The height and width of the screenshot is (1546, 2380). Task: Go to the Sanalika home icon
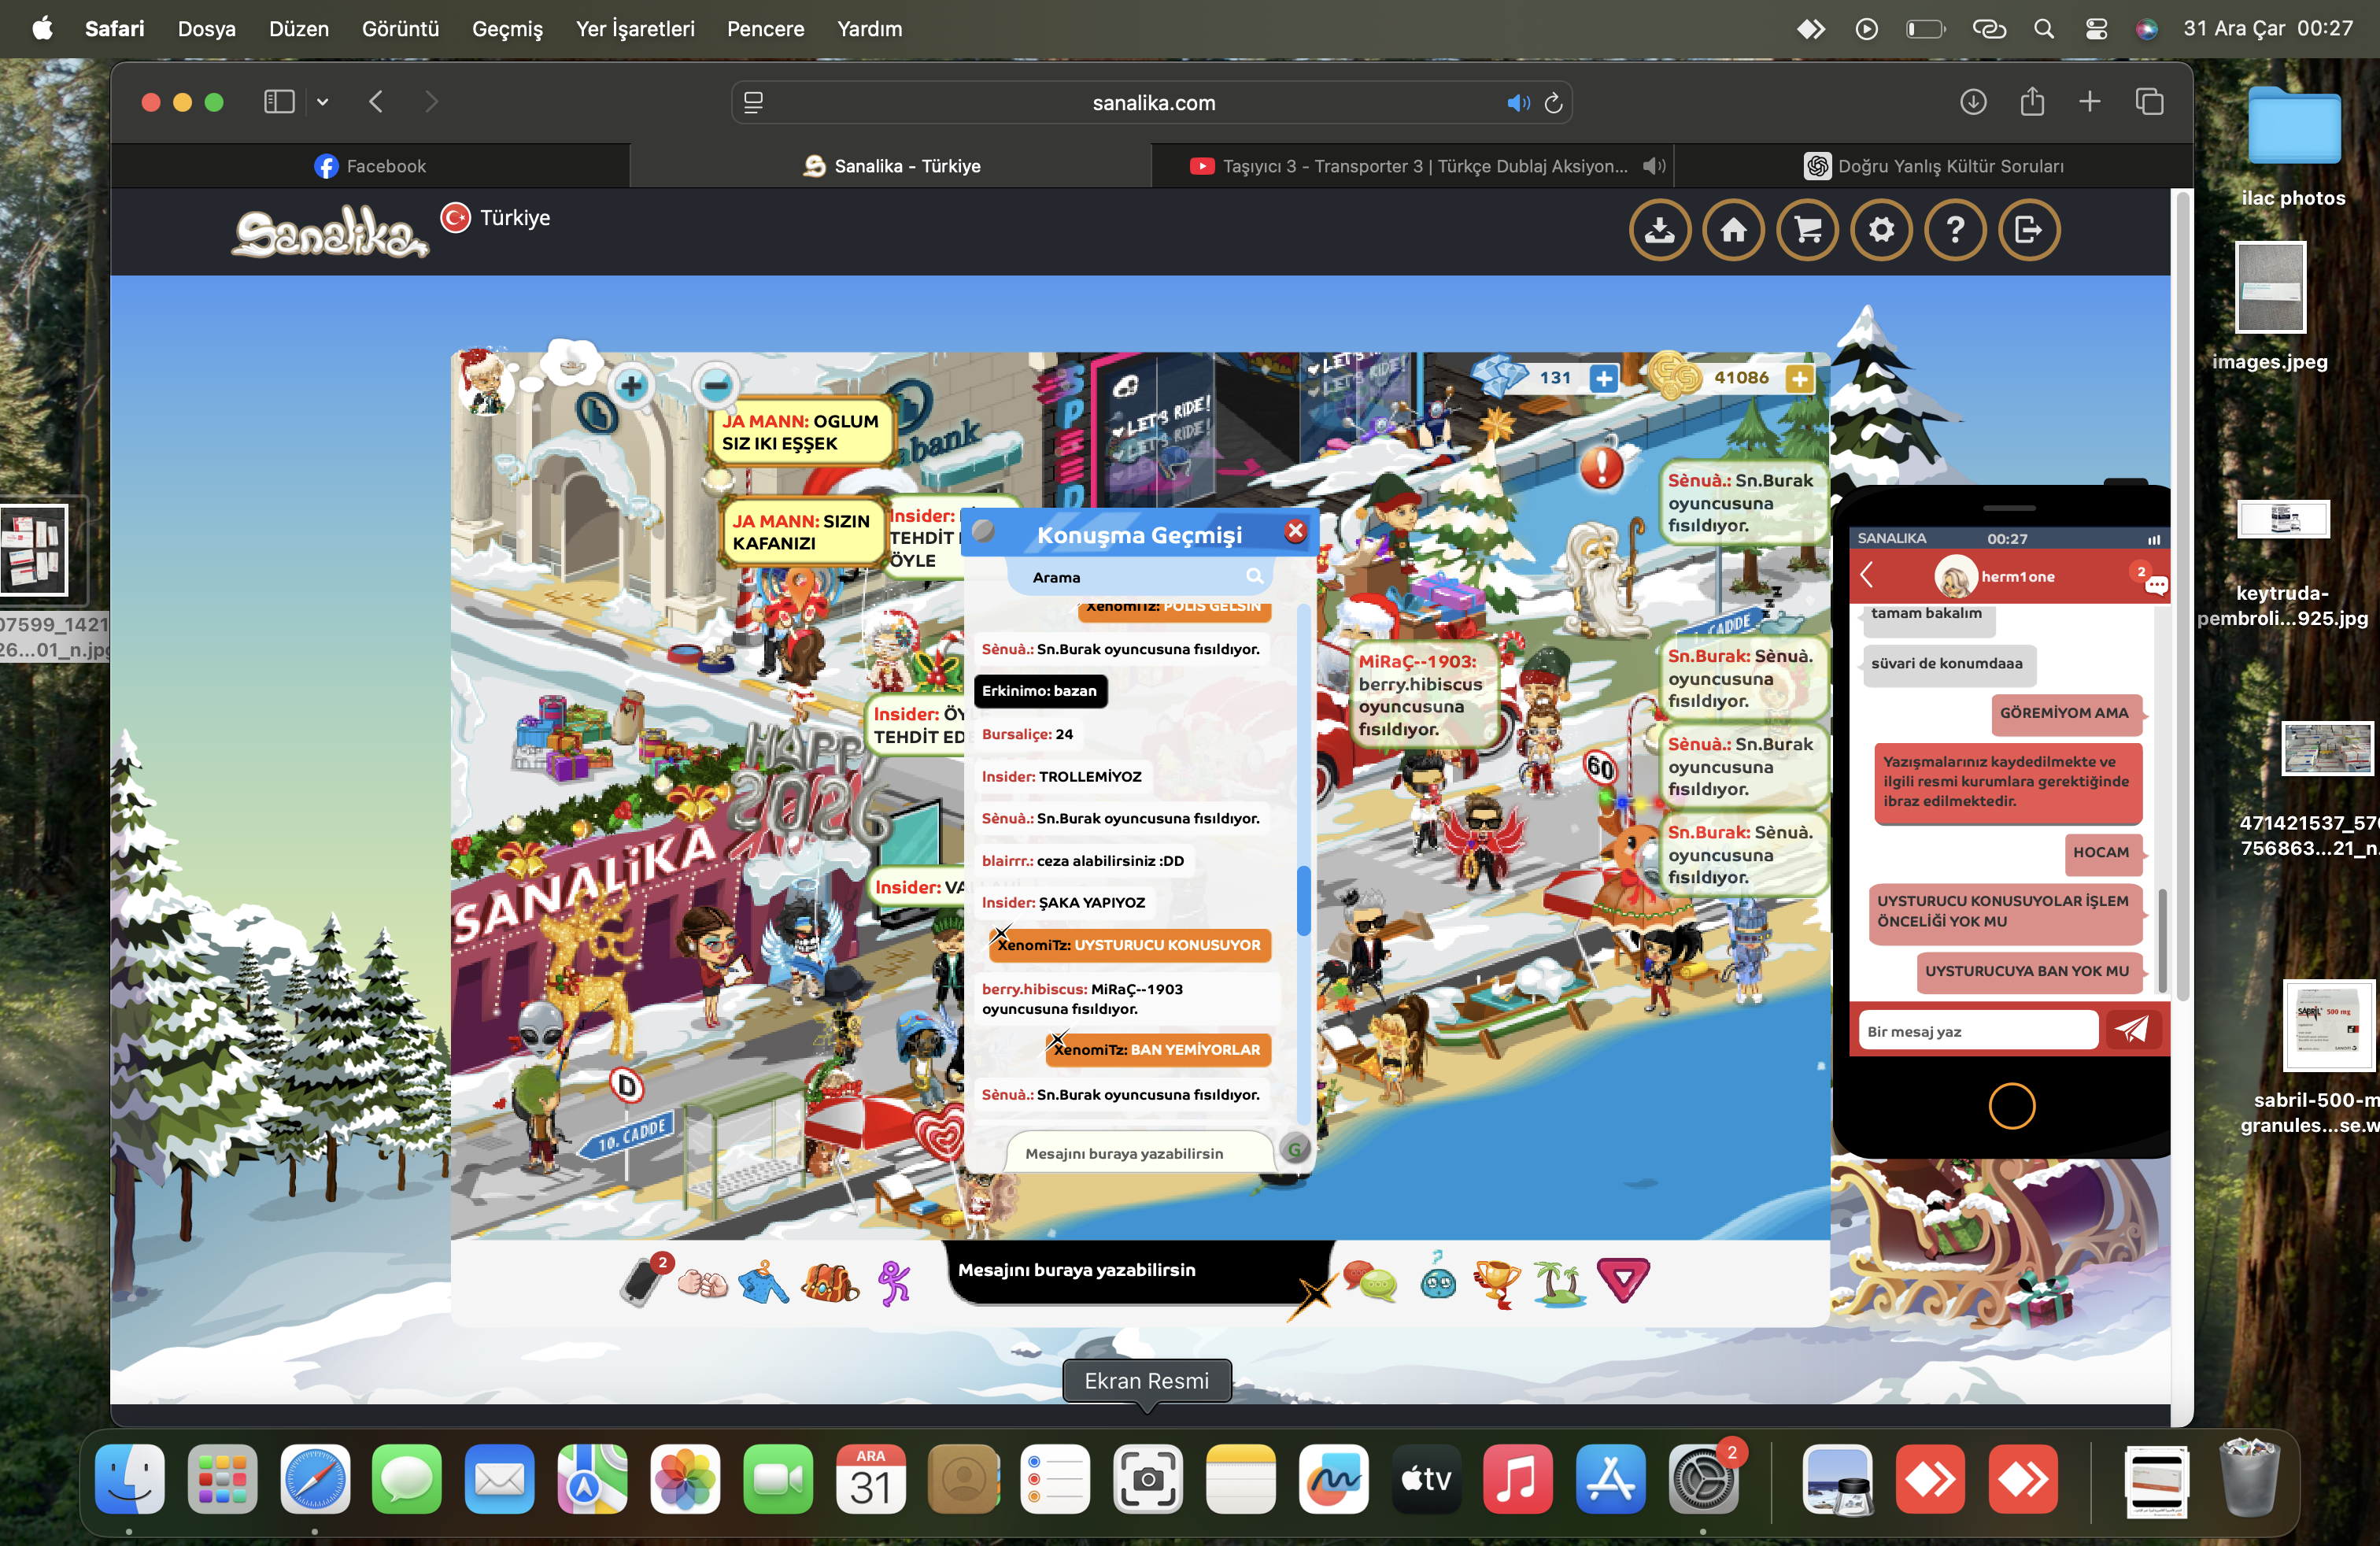(1734, 230)
